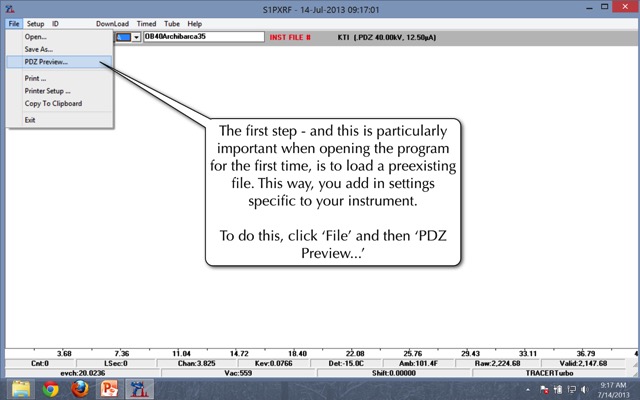Image resolution: width=640 pixels, height=400 pixels.
Task: Click evch:20.0236 status cell
Action: pyautogui.click(x=83, y=373)
